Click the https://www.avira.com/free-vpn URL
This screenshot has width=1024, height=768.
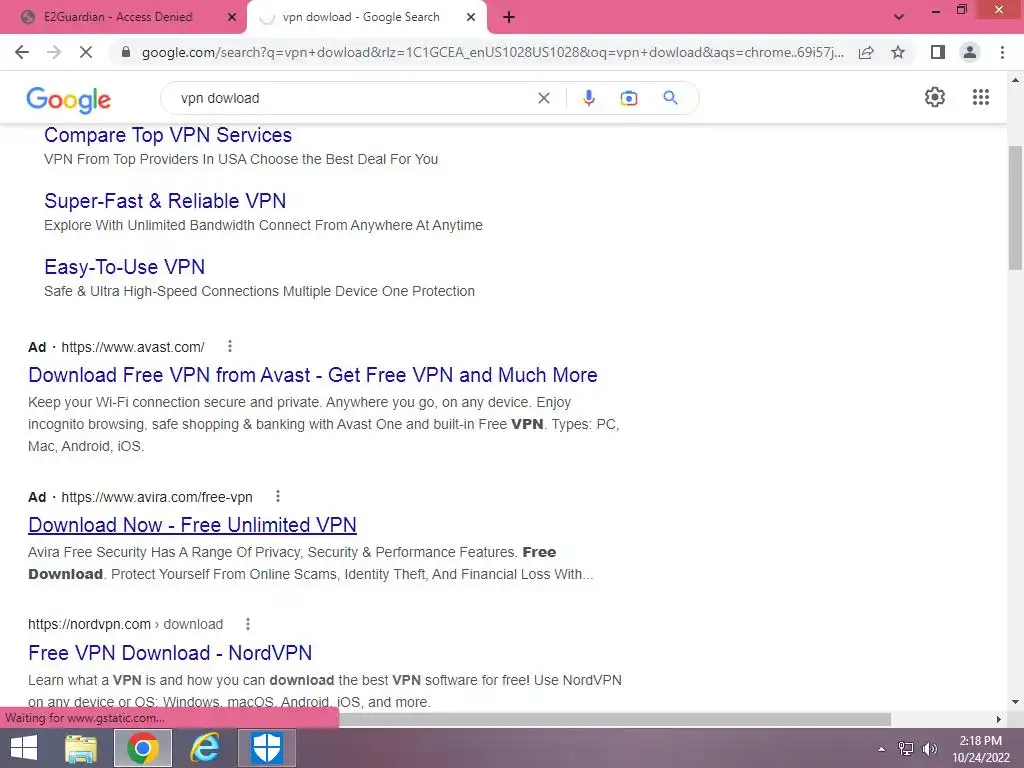(157, 497)
